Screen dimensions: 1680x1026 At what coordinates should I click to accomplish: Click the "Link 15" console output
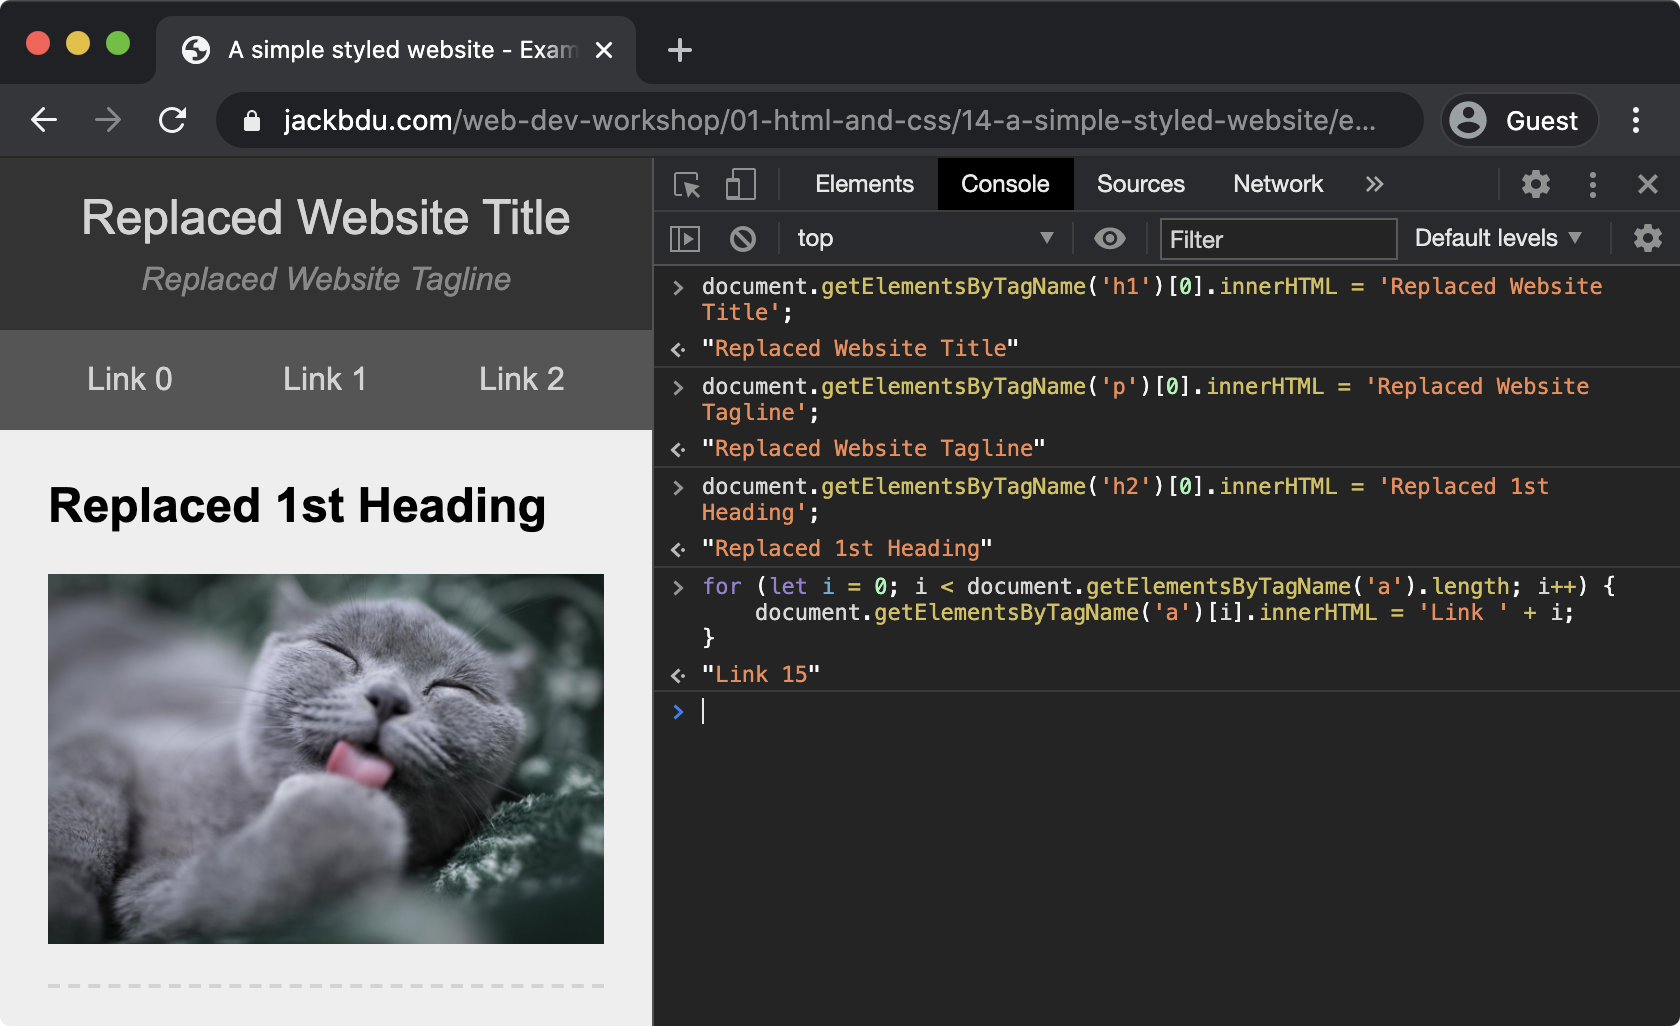761,675
